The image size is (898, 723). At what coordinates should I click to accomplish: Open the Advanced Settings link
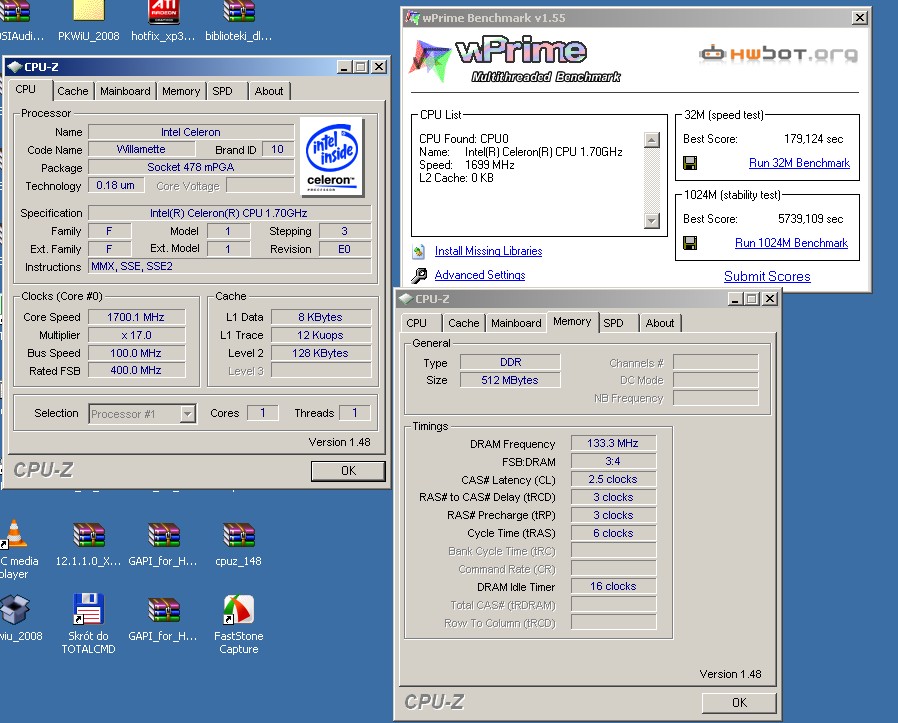tap(480, 275)
